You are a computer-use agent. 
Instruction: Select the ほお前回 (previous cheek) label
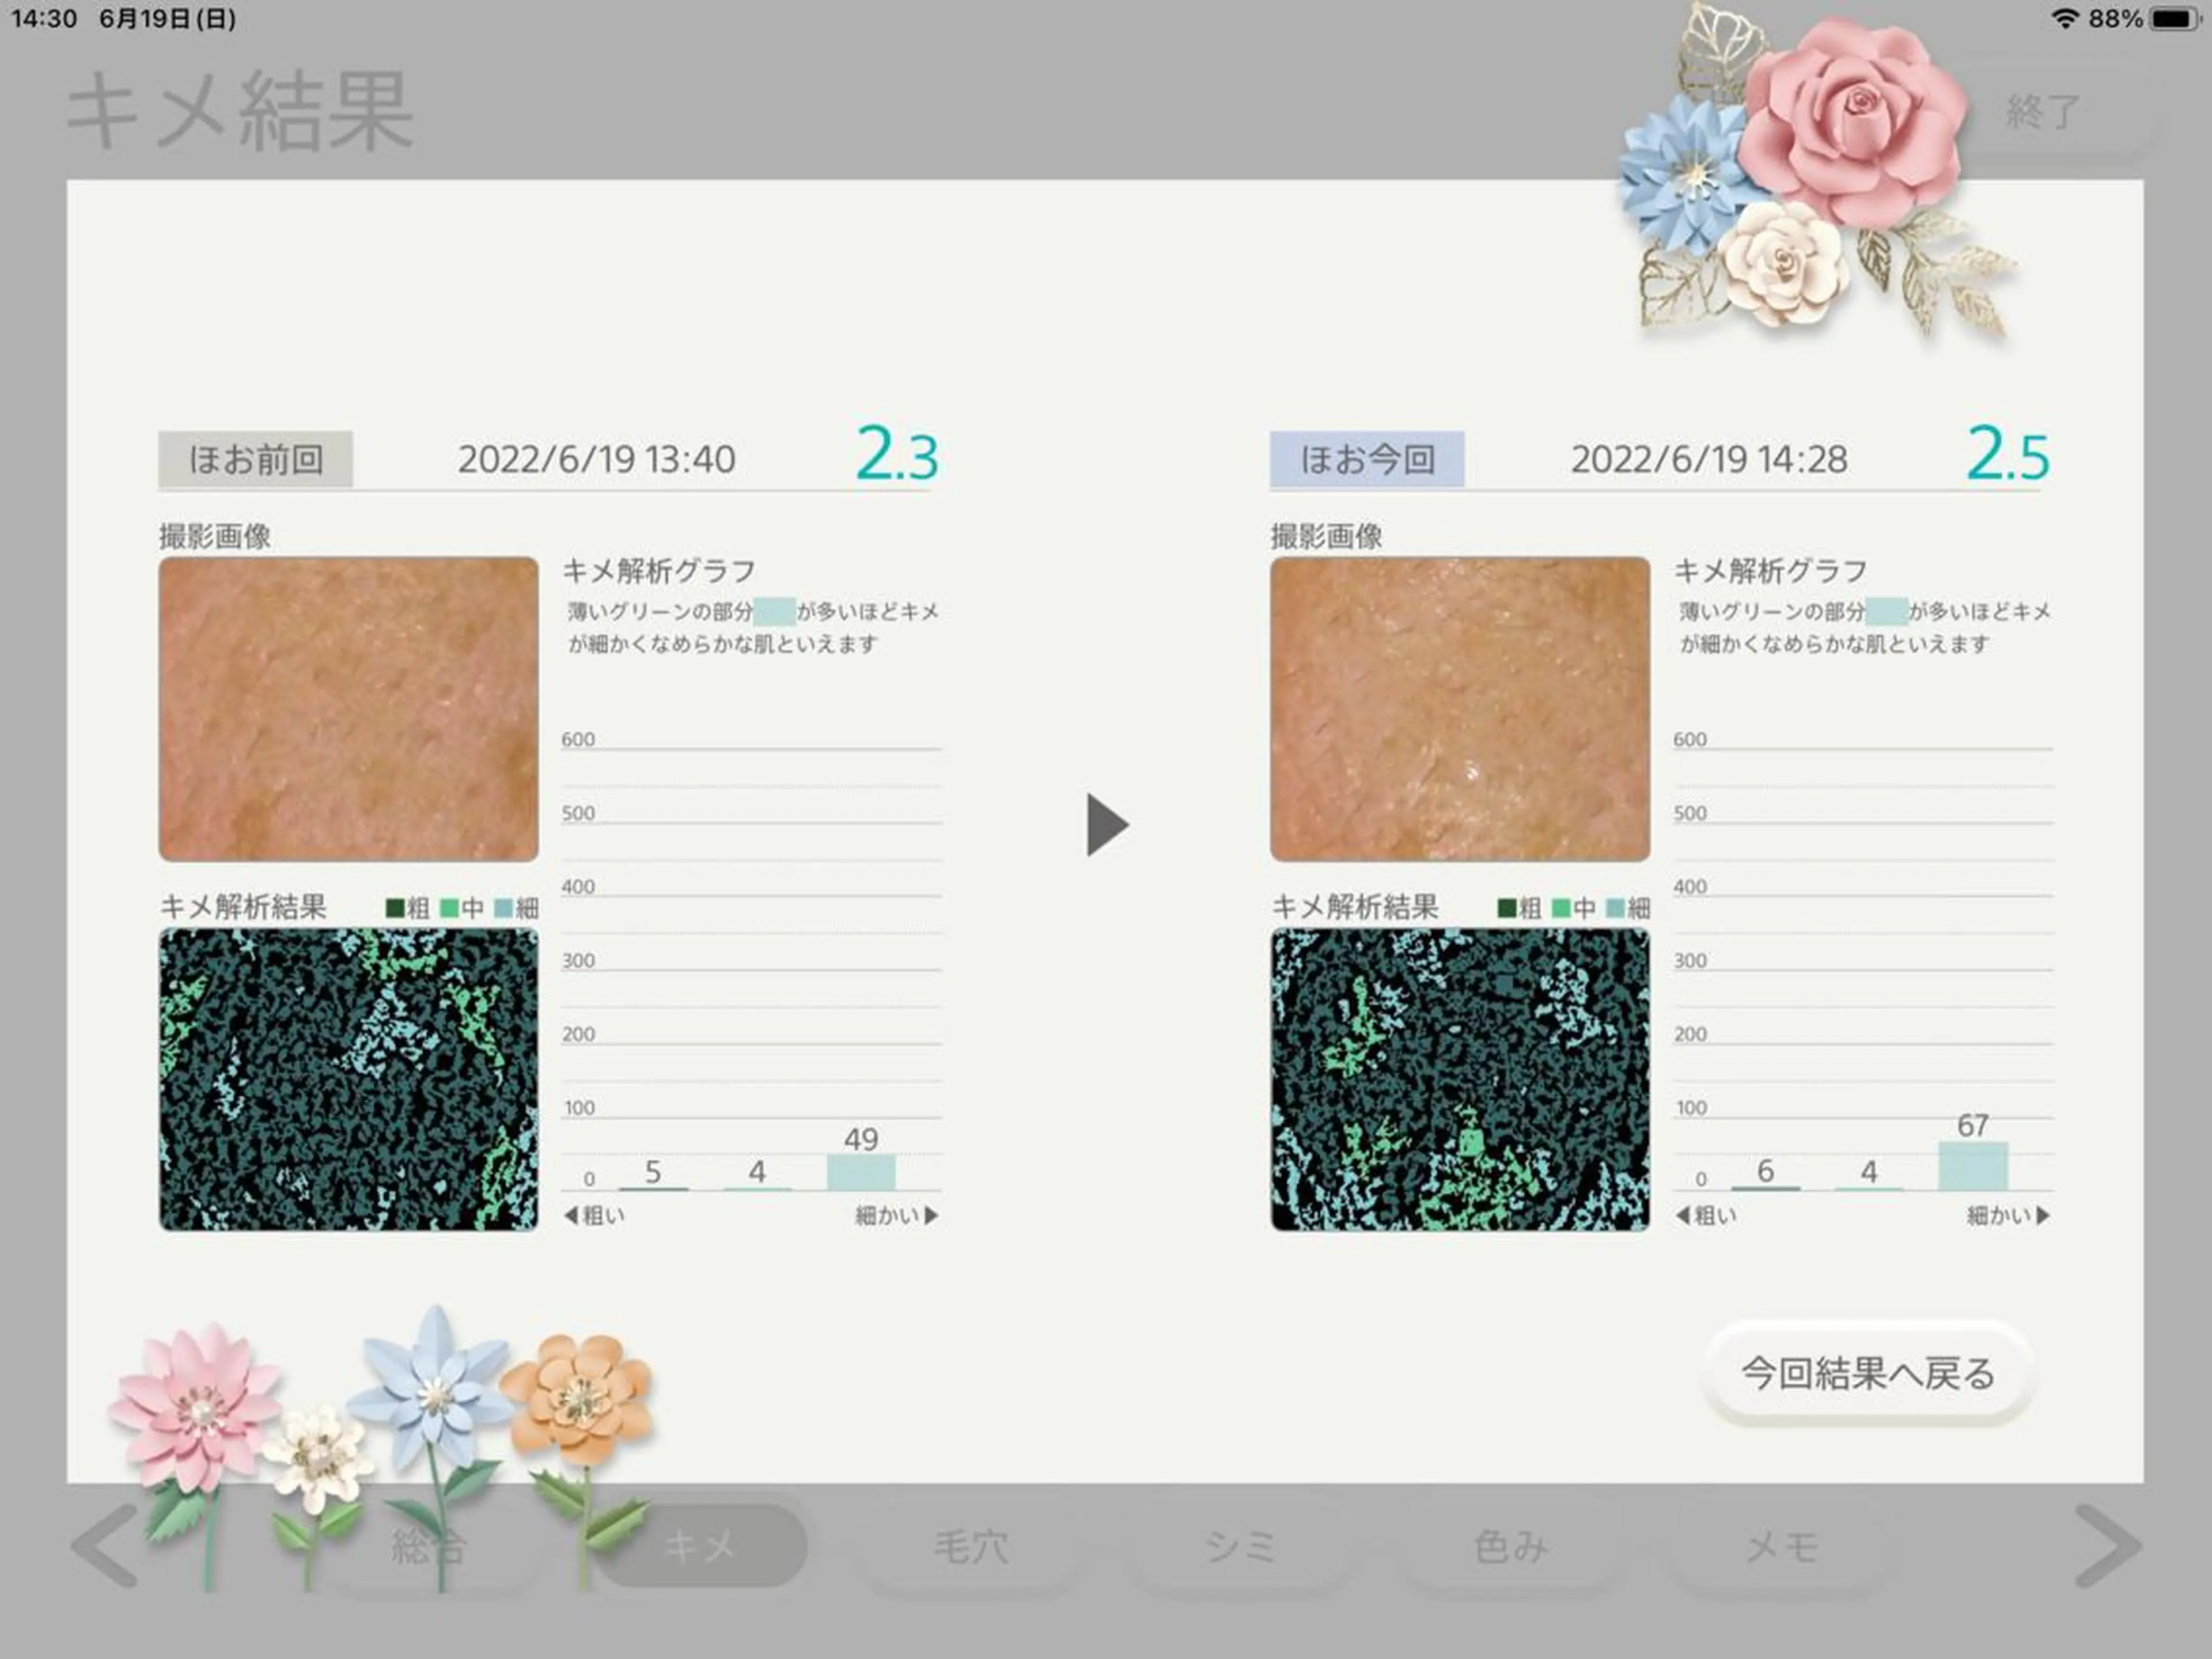click(x=256, y=459)
